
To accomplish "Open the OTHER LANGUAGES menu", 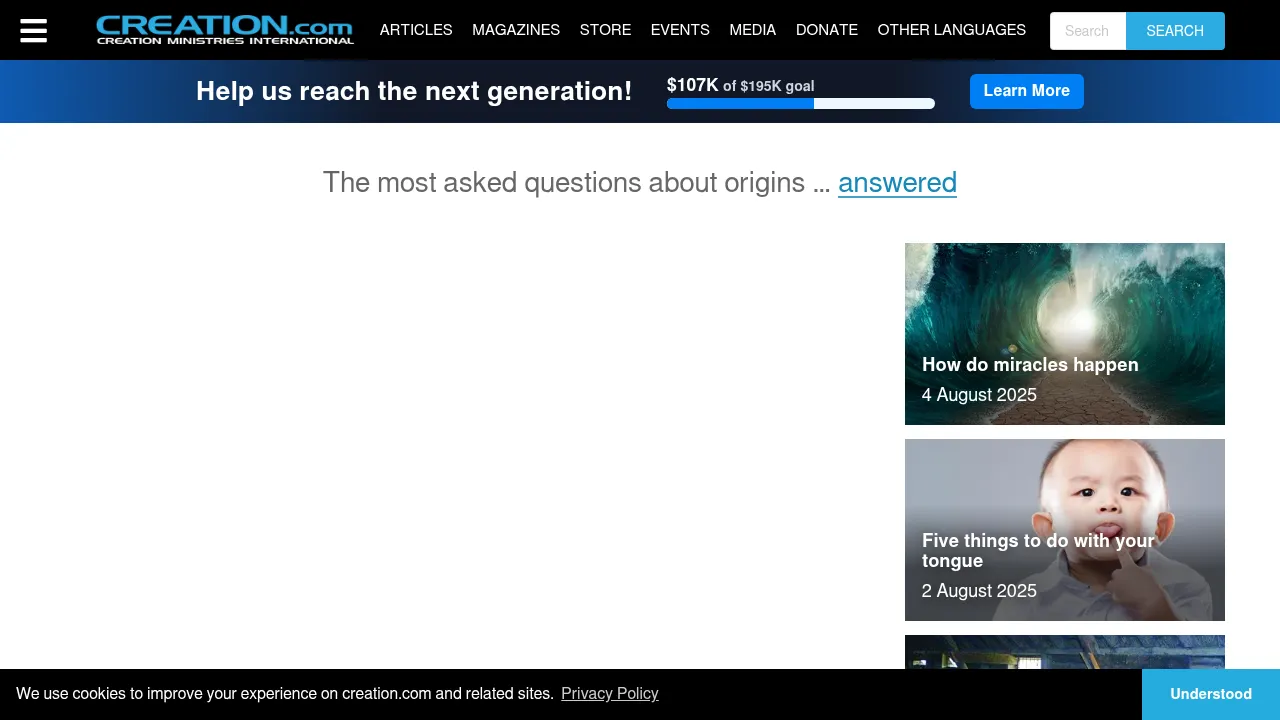I will click(951, 30).
